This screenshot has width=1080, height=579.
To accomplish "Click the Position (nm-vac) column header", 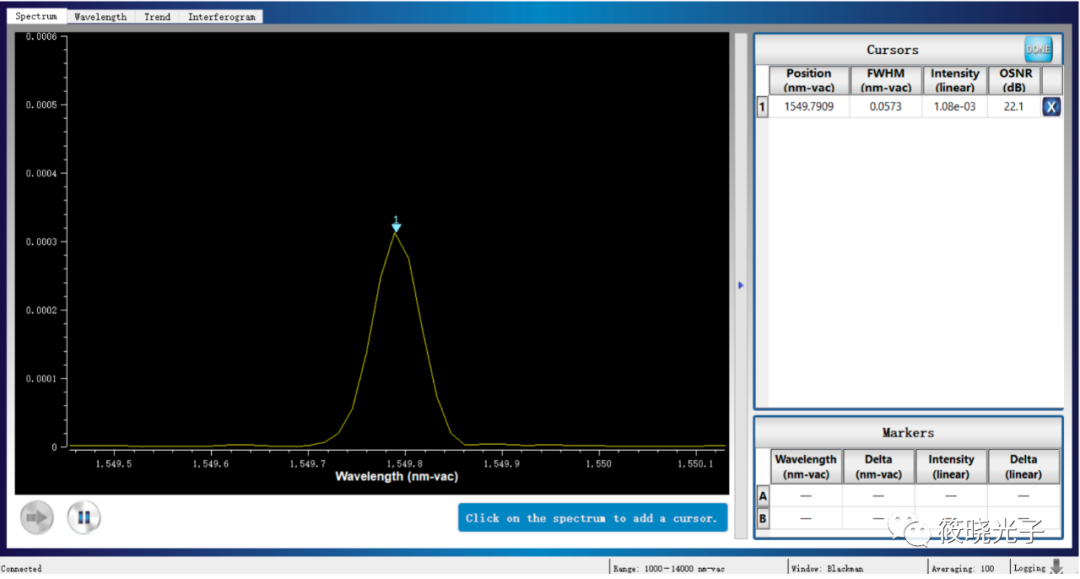I will [808, 80].
